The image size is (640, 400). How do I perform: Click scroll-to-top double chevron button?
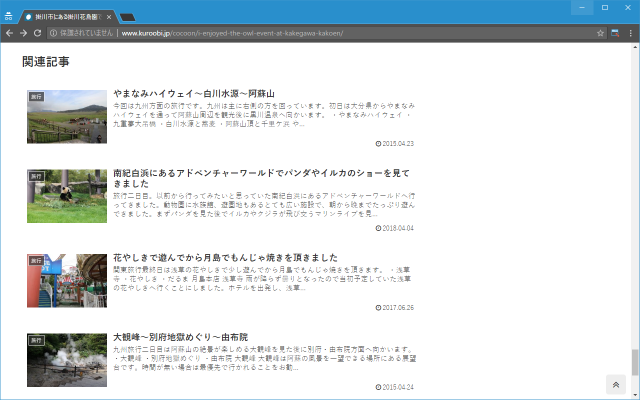pos(616,384)
